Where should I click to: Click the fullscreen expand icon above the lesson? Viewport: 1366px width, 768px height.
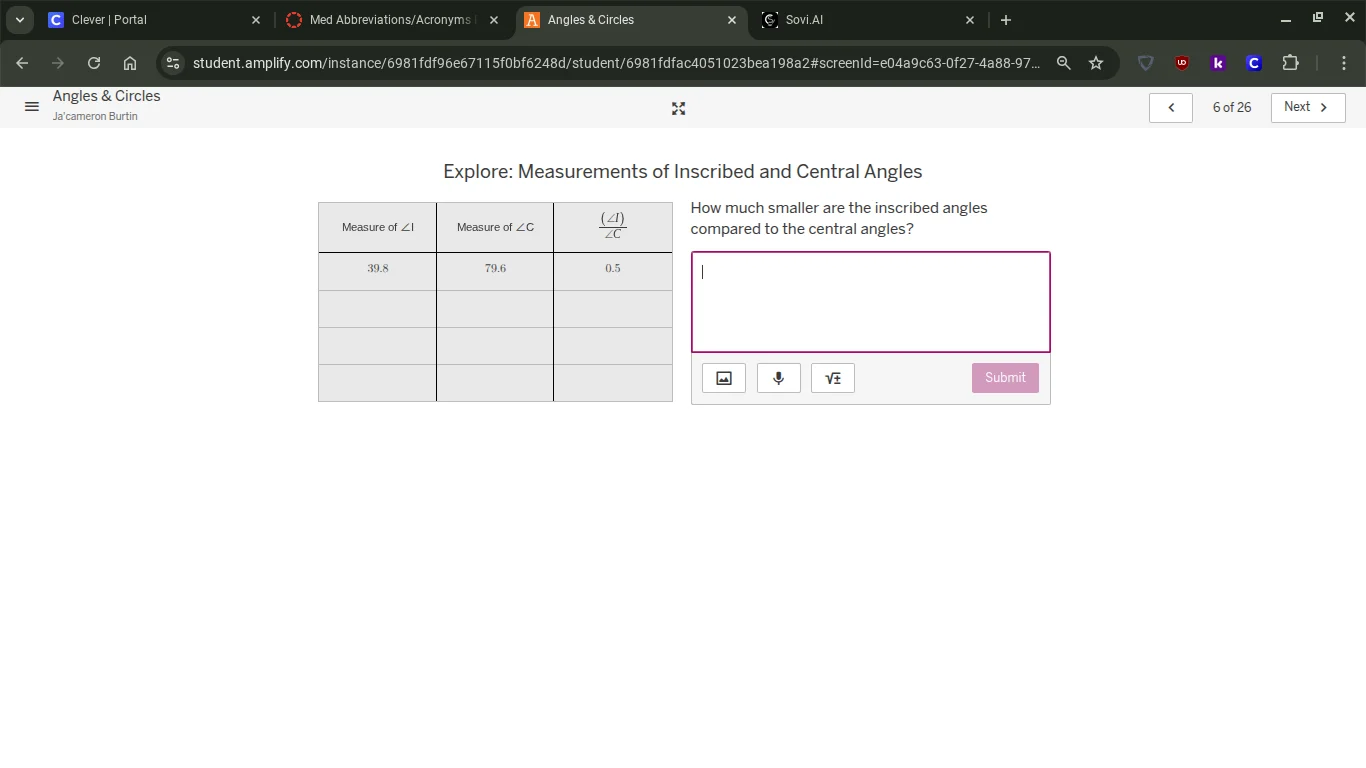click(x=678, y=108)
